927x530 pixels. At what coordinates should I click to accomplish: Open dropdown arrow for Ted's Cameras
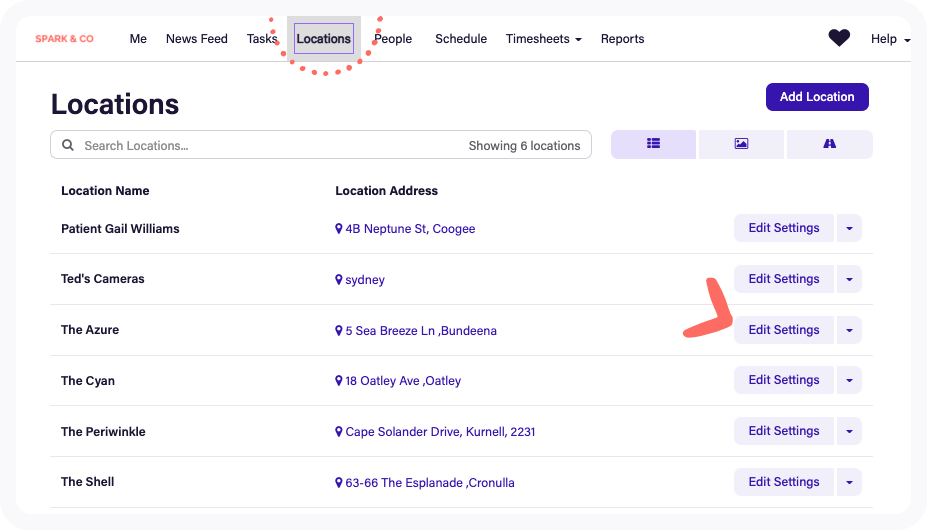pos(849,279)
